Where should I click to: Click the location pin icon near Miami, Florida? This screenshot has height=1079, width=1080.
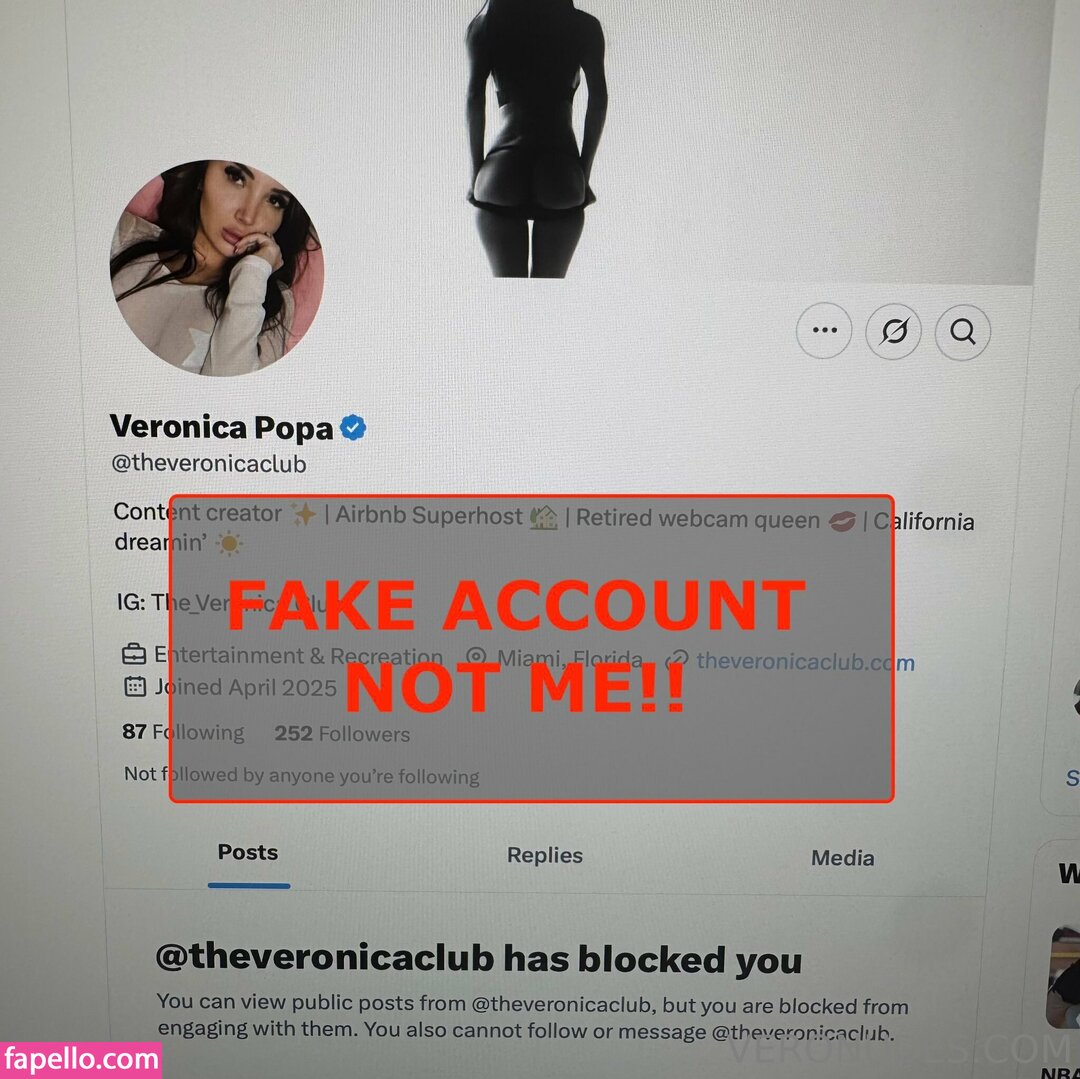point(476,657)
